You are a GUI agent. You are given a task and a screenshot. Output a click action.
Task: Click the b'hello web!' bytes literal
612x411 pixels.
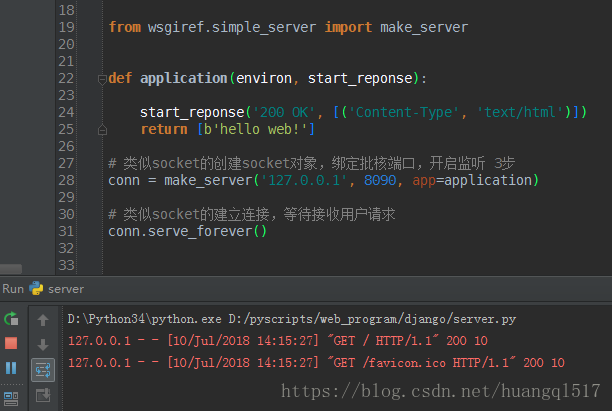click(x=256, y=129)
